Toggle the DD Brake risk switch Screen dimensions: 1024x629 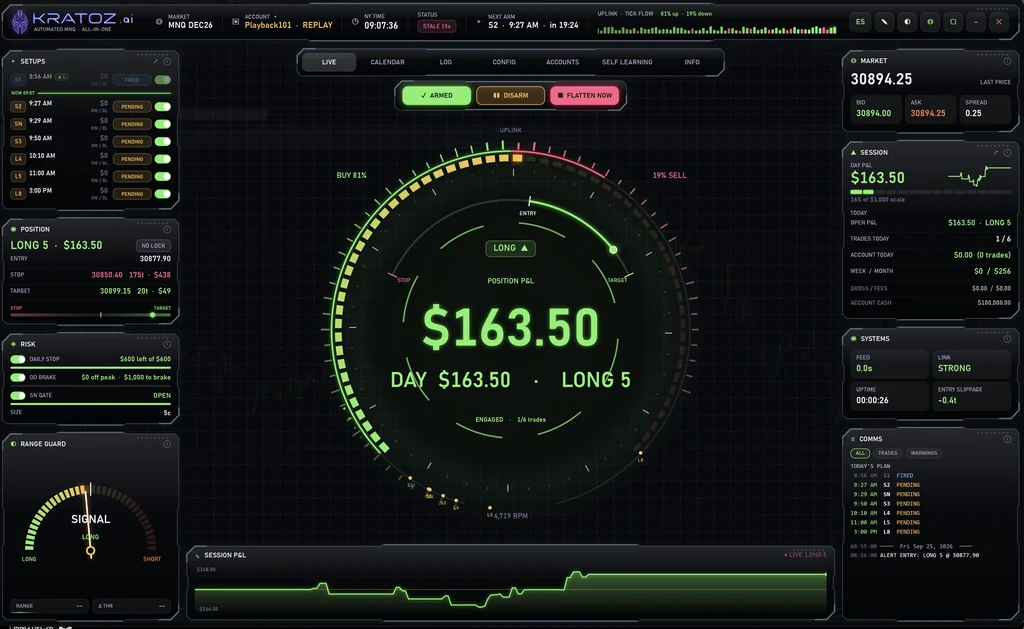pyautogui.click(x=18, y=378)
